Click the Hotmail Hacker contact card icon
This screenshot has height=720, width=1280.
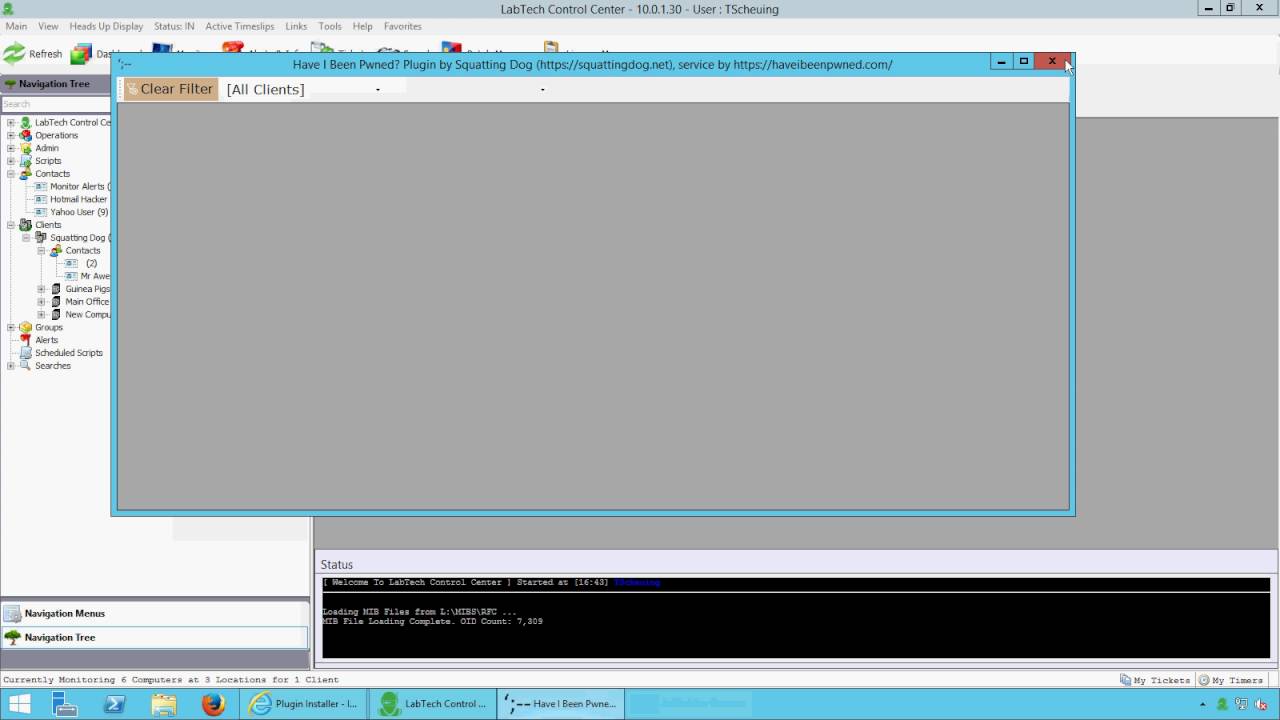coord(41,199)
